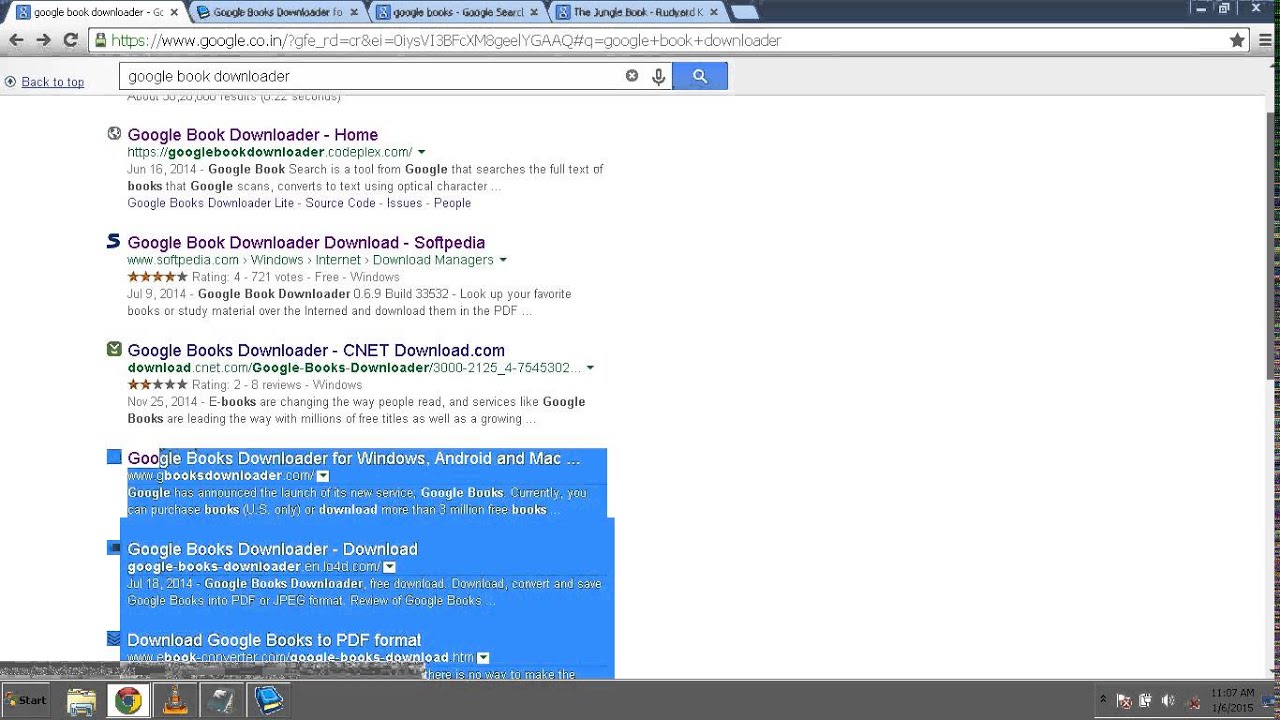
Task: Close the 'The Jungle Book' tab
Action: tap(713, 13)
